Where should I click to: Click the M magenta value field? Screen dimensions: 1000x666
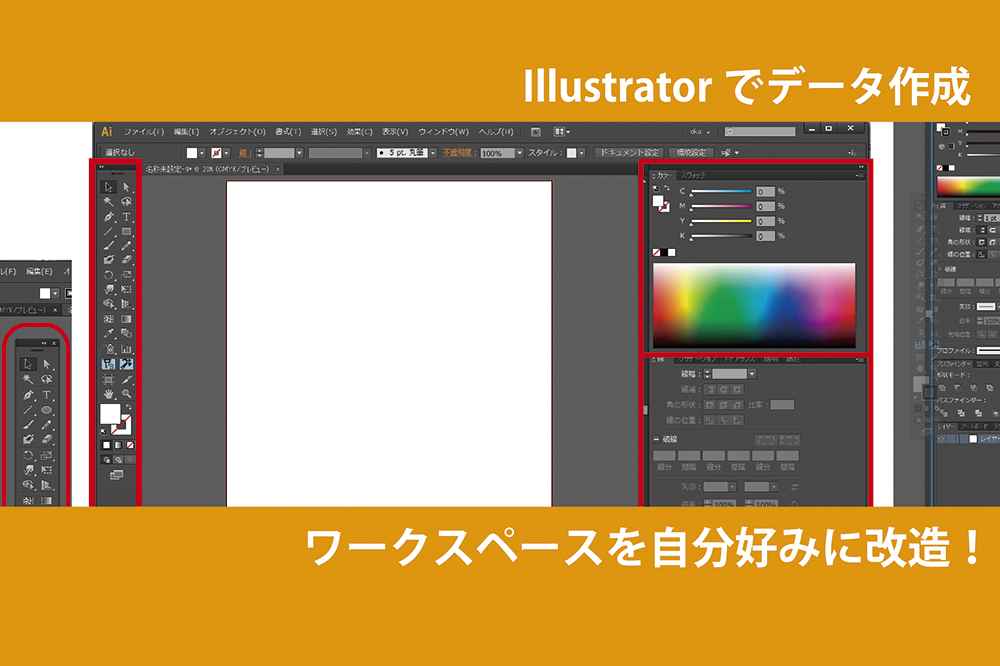point(765,206)
